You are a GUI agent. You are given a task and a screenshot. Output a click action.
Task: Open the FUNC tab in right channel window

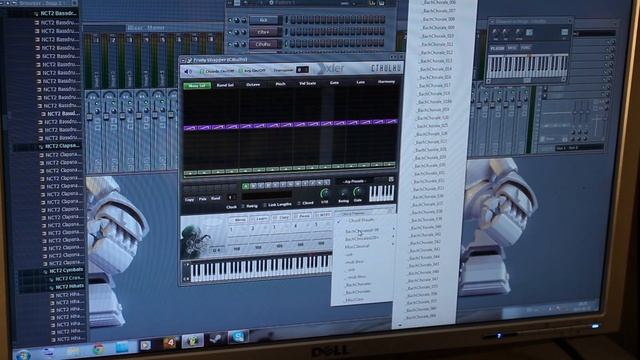526,48
